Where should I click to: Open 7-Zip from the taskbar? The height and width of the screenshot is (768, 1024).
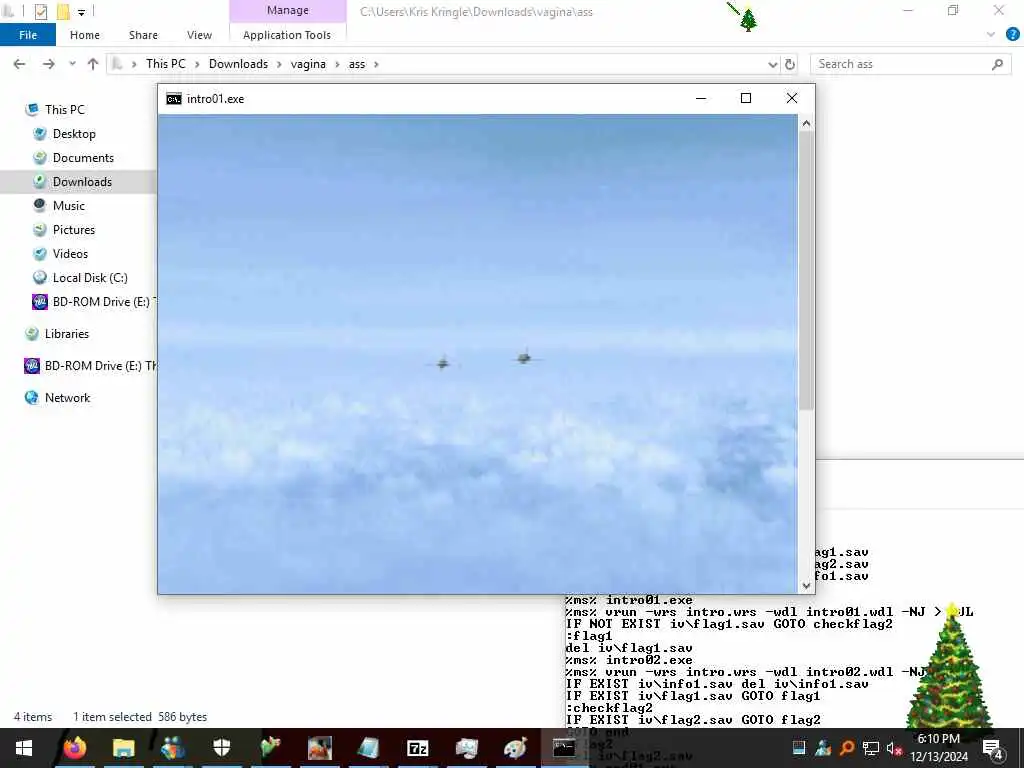pyautogui.click(x=417, y=748)
